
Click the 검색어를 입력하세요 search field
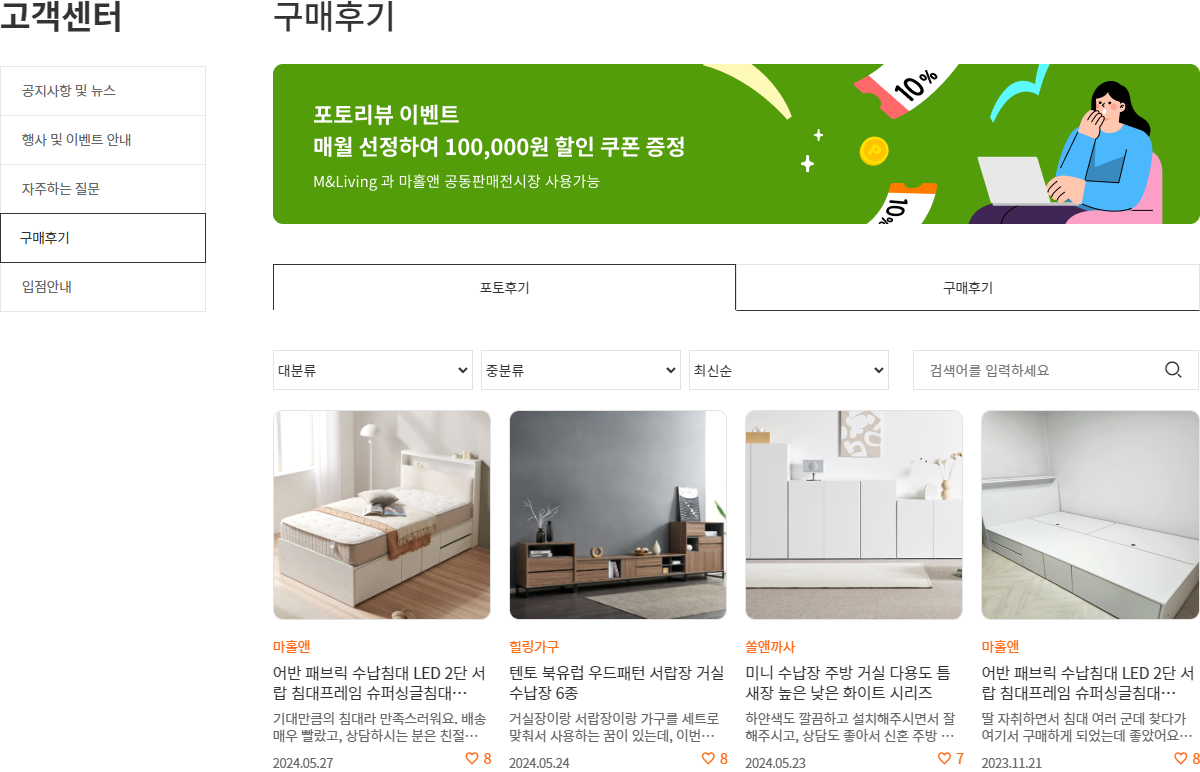coord(1040,370)
